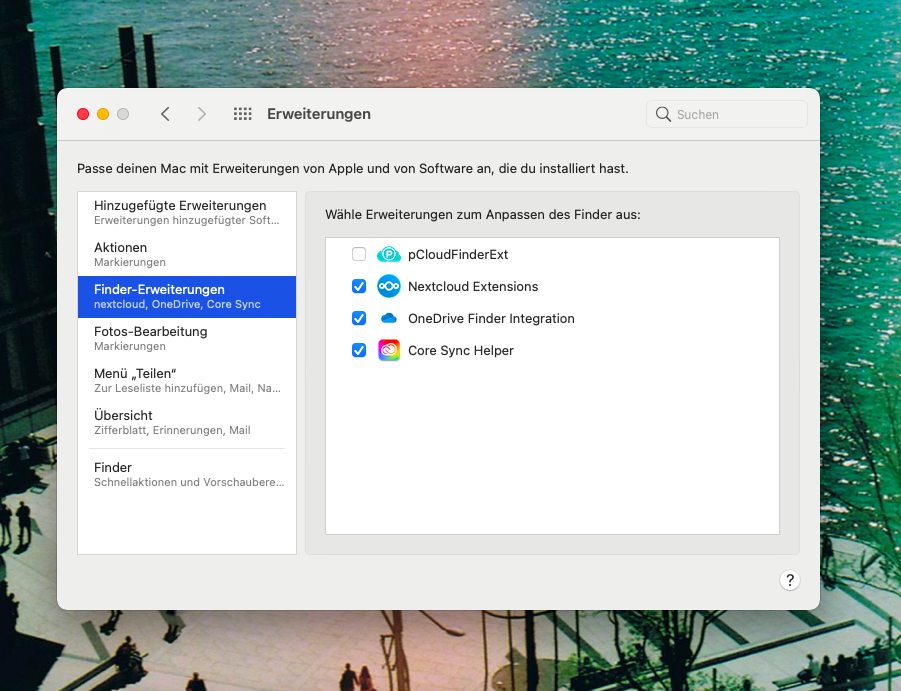Select Hinzugefügte Erweiterungen in sidebar
The width and height of the screenshot is (901, 691).
tap(187, 213)
